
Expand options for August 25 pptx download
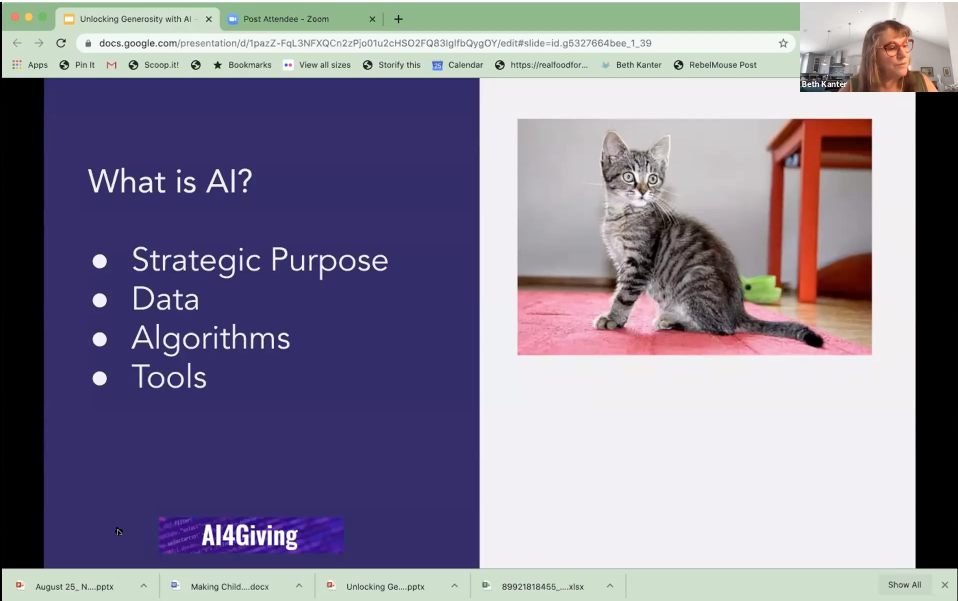tap(144, 586)
